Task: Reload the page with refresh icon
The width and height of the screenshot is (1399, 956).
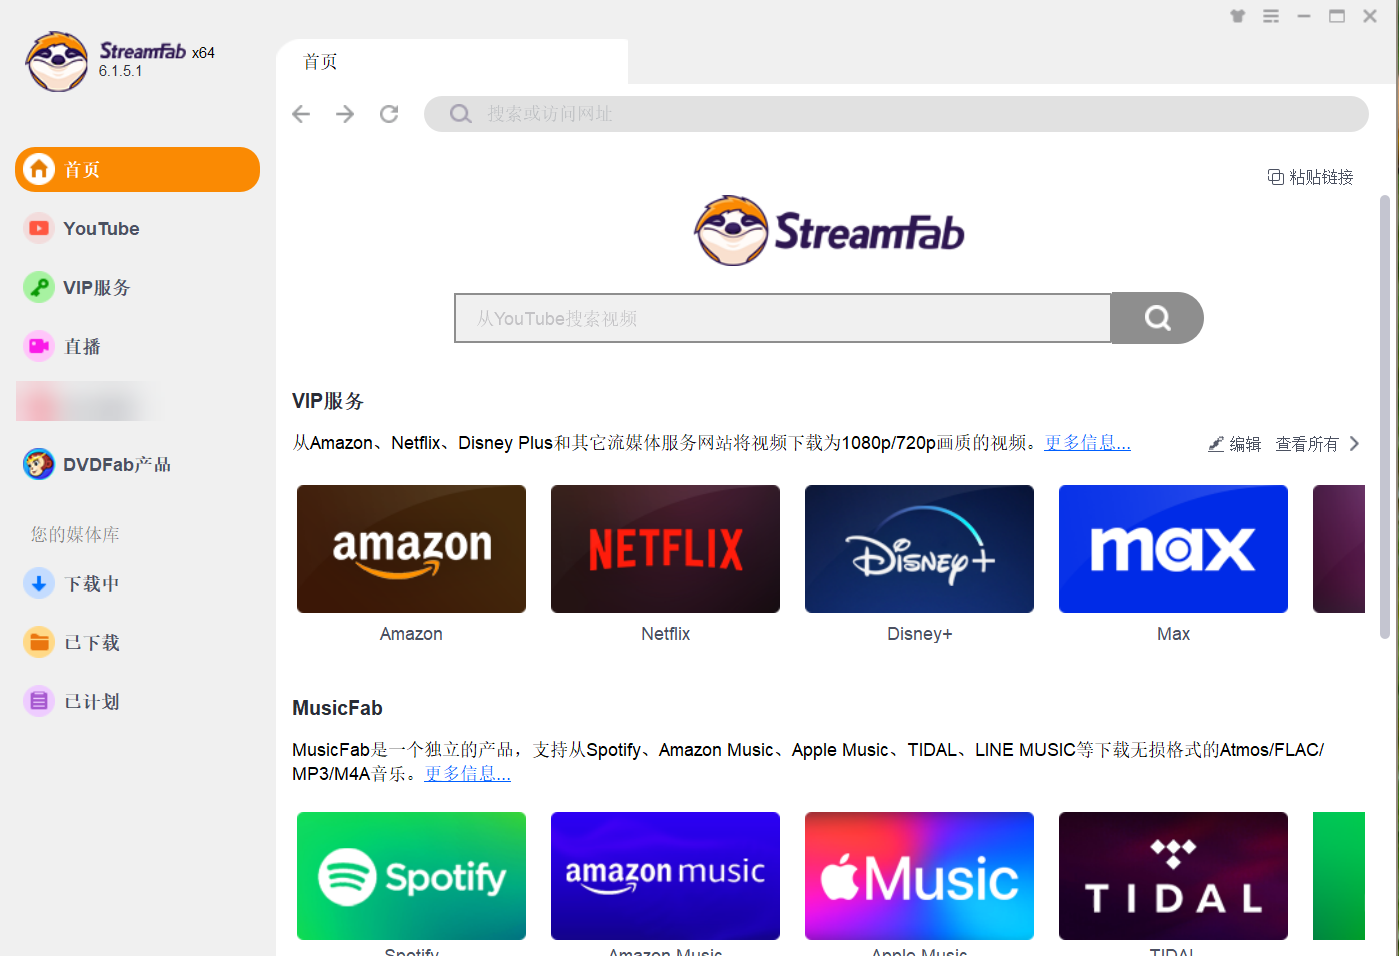Action: [389, 114]
